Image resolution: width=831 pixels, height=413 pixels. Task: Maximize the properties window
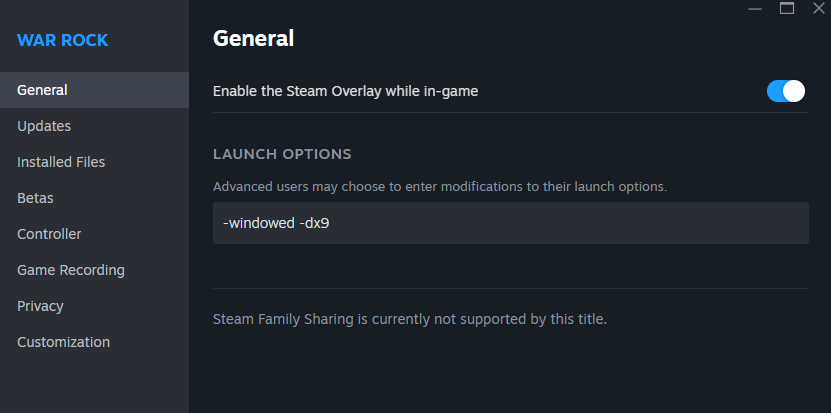pos(787,8)
